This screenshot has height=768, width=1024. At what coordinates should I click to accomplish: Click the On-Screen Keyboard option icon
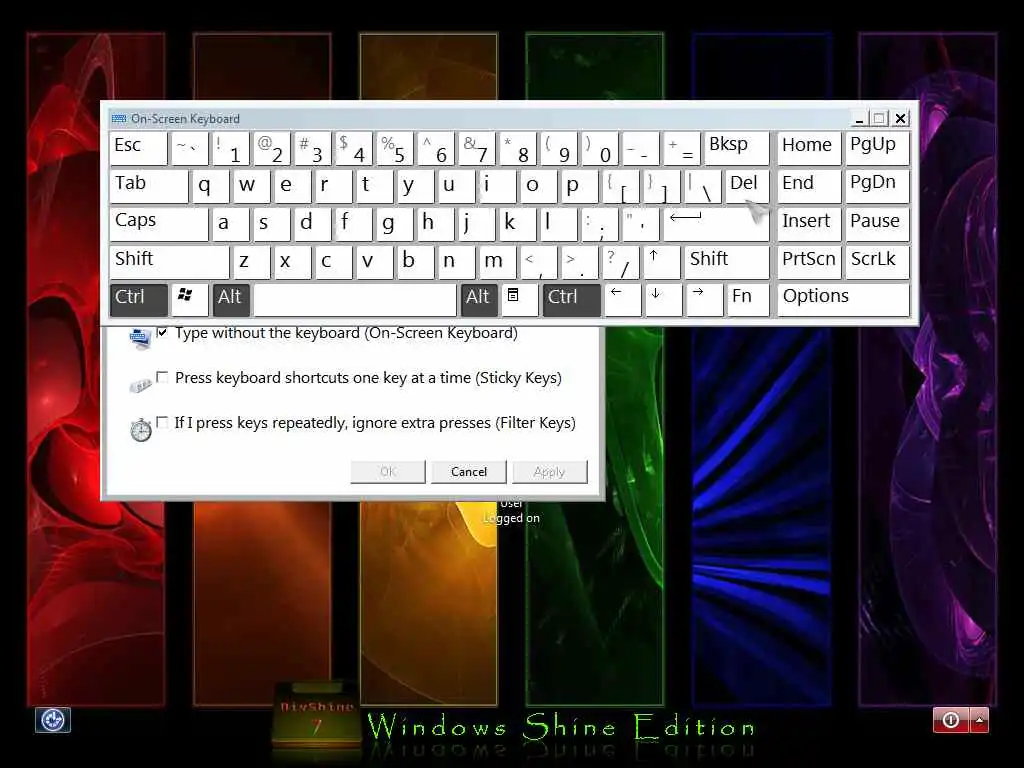(140, 338)
